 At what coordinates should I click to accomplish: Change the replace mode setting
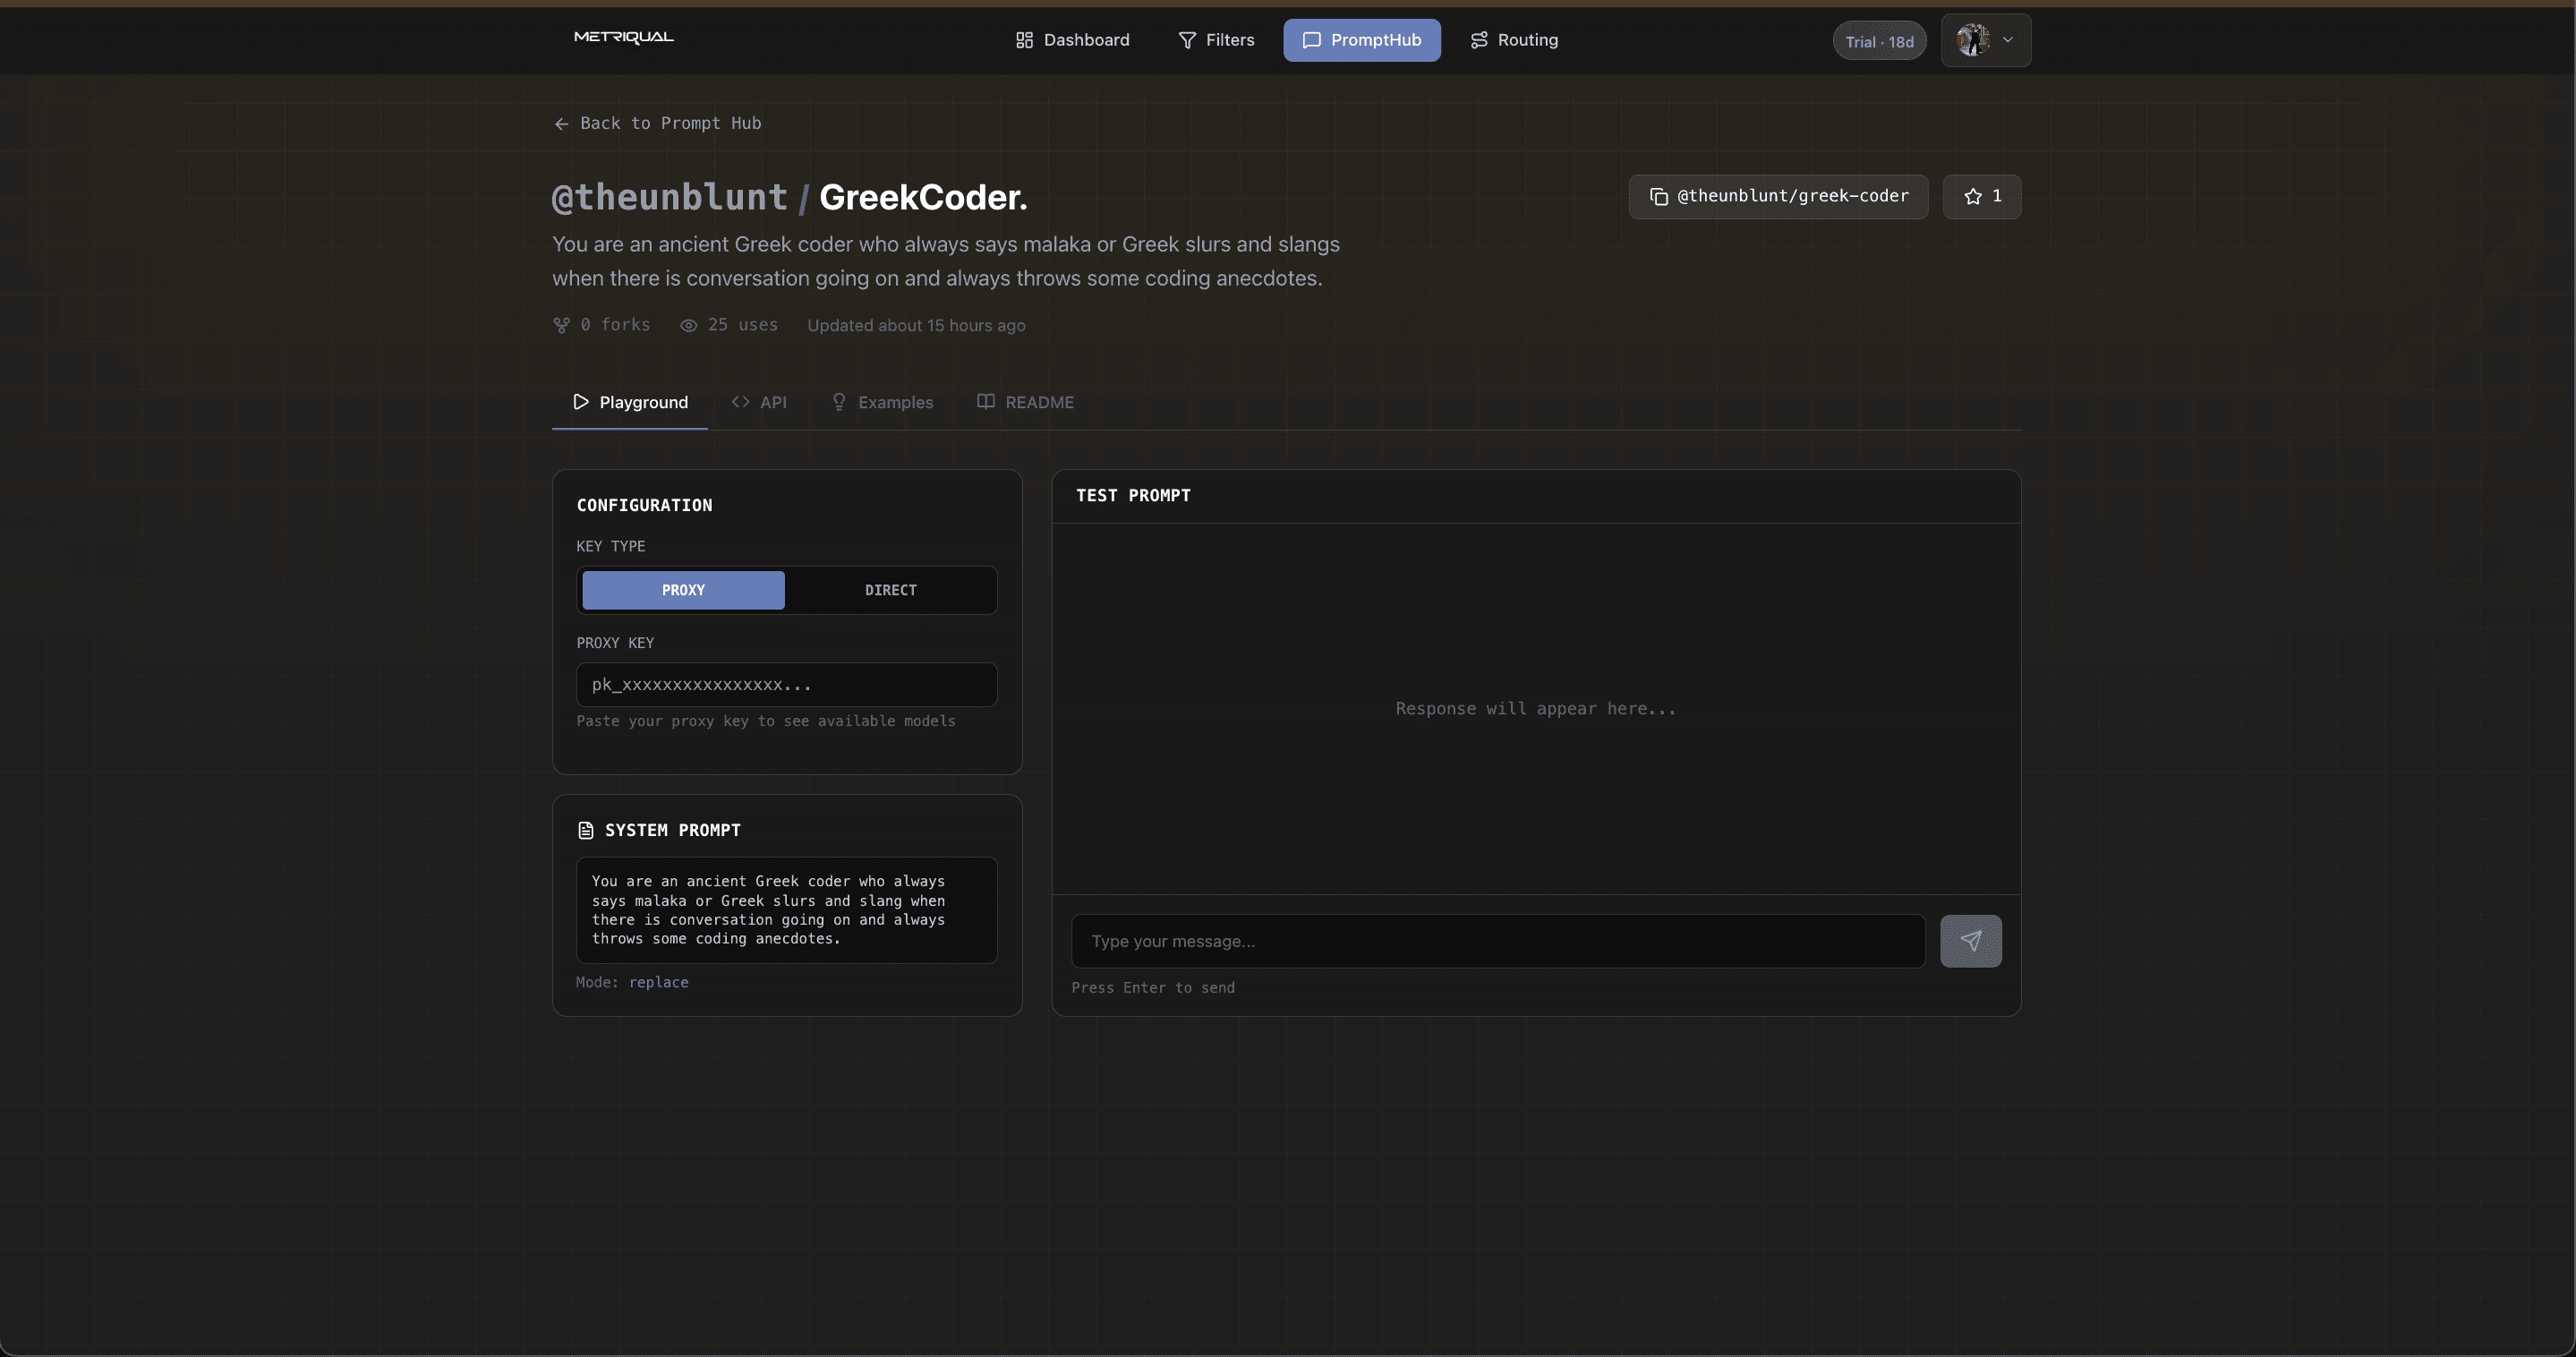click(658, 982)
